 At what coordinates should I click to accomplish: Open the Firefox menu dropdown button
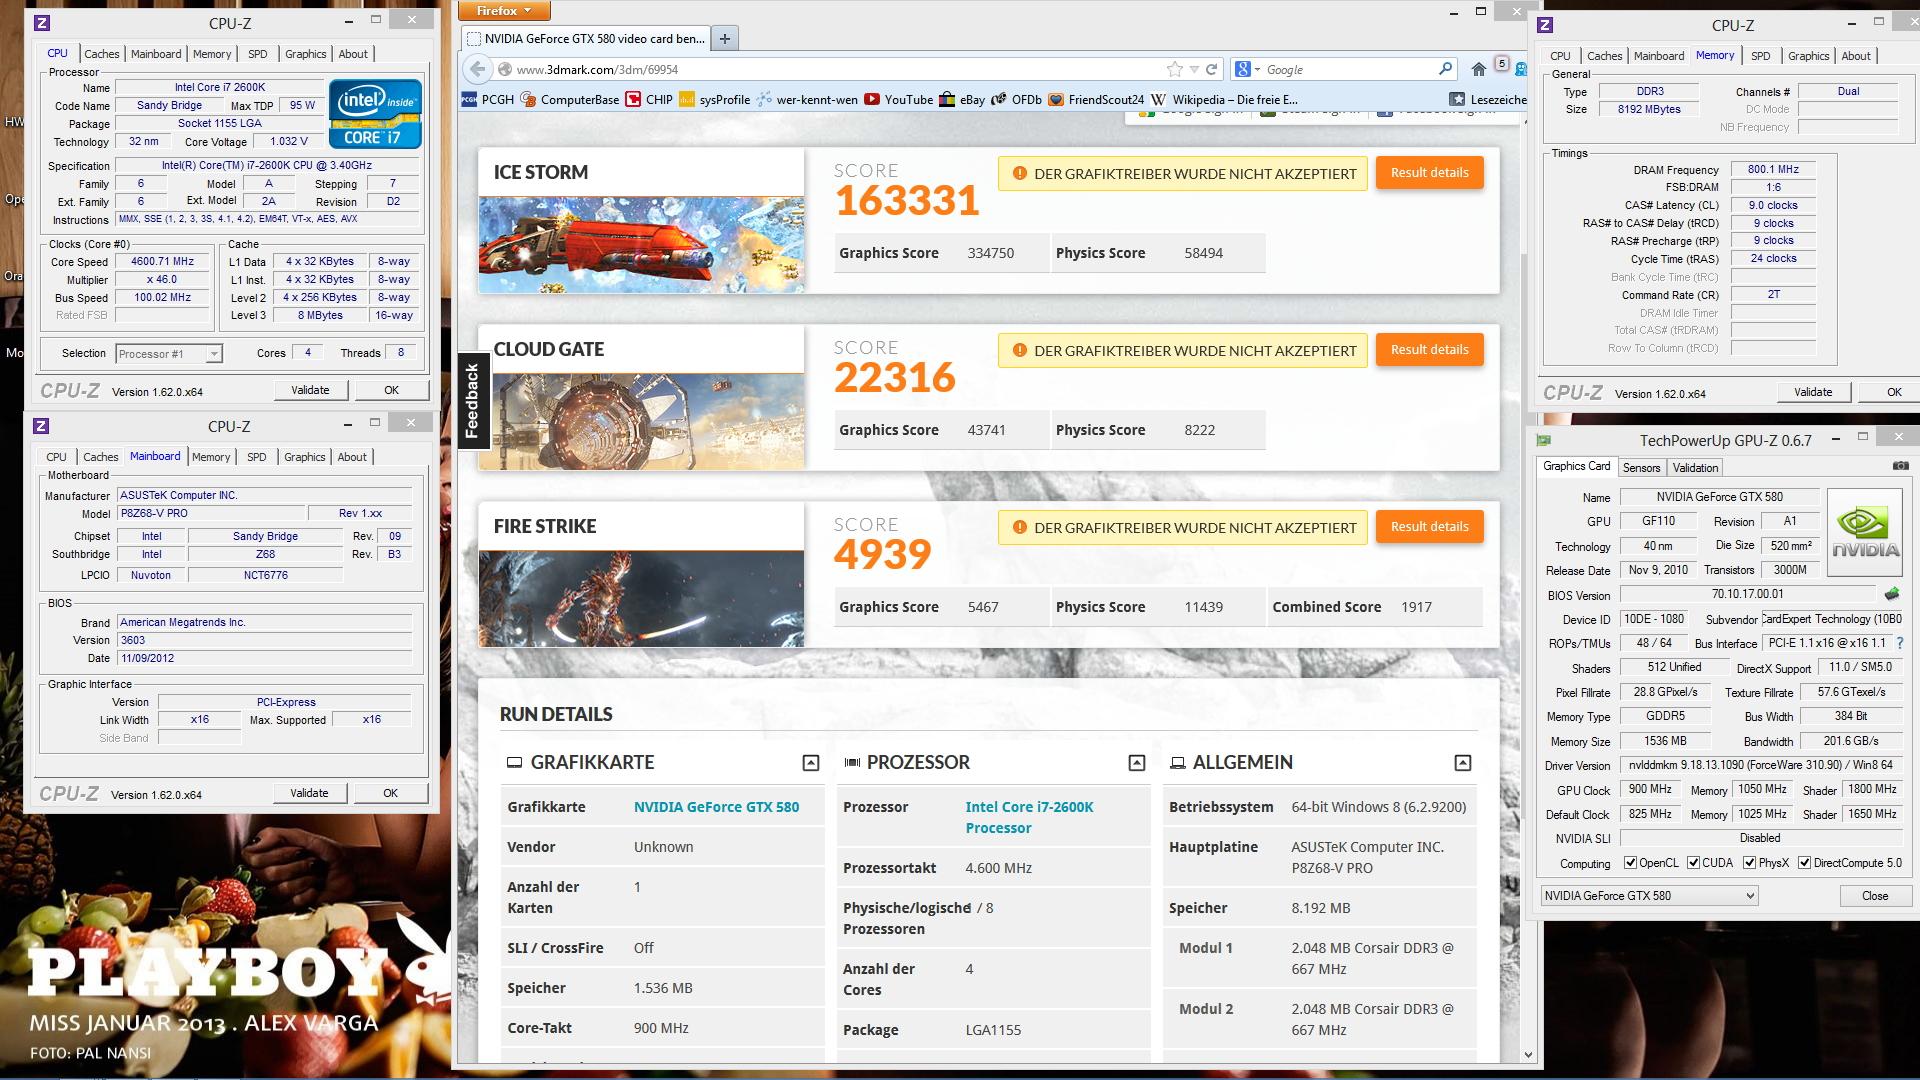coord(504,10)
